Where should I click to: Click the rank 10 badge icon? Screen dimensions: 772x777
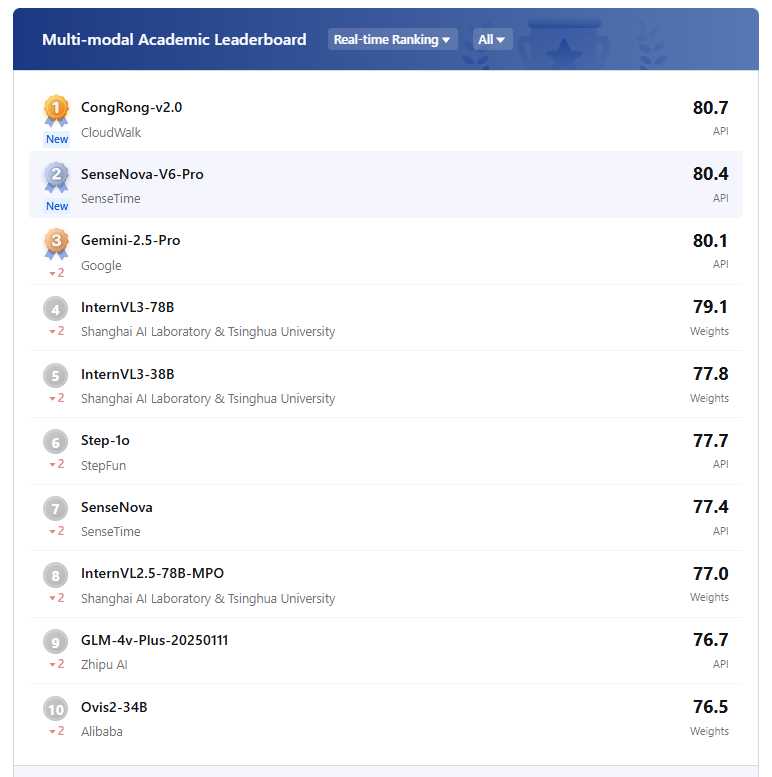coord(55,709)
